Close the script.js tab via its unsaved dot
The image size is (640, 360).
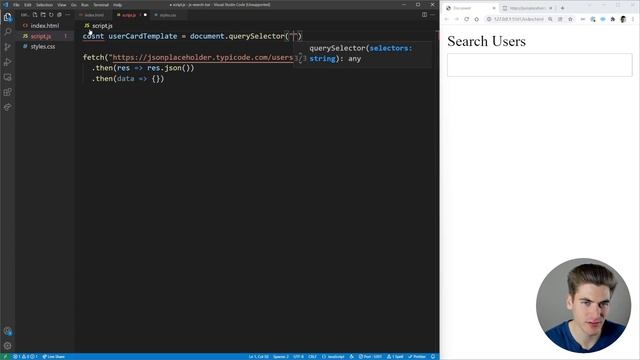pos(145,15)
